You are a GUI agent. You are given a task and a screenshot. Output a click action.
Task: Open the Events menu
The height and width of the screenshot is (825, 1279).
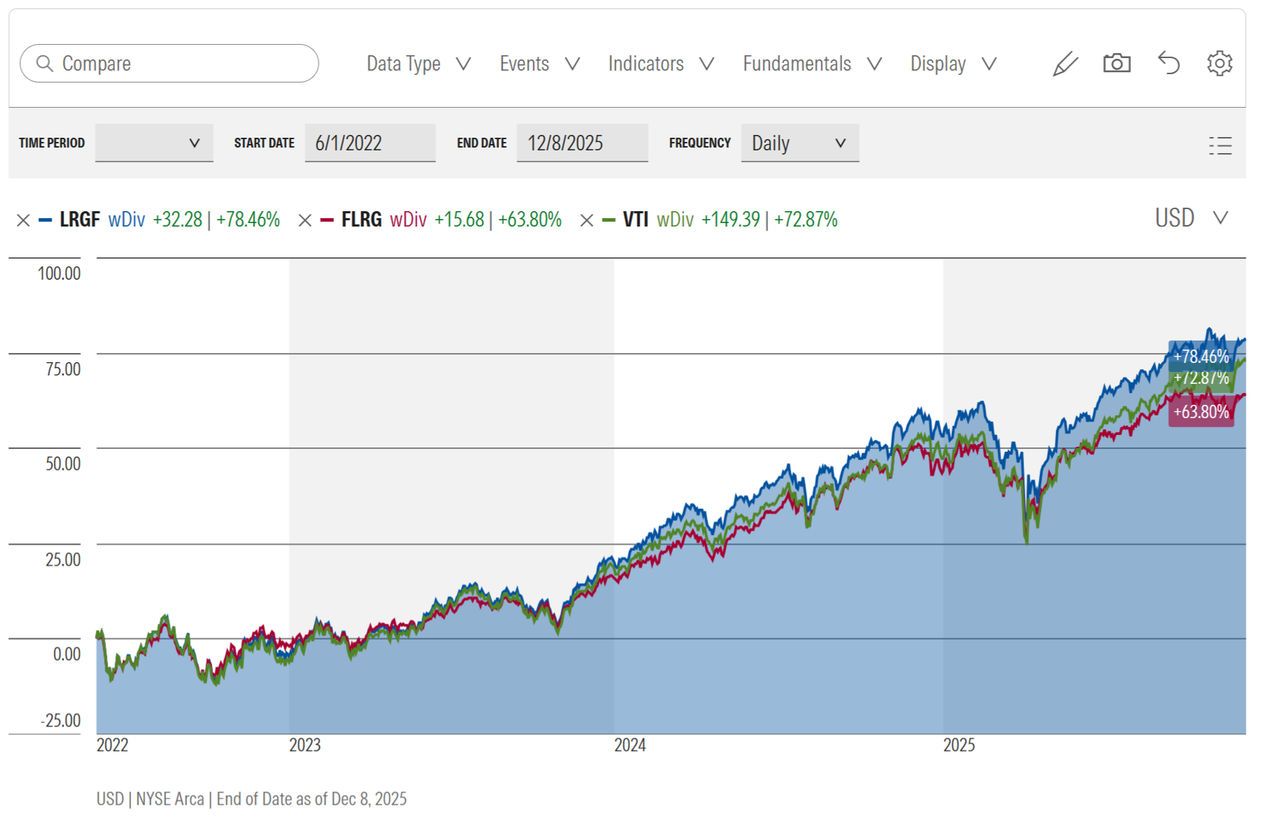click(539, 63)
